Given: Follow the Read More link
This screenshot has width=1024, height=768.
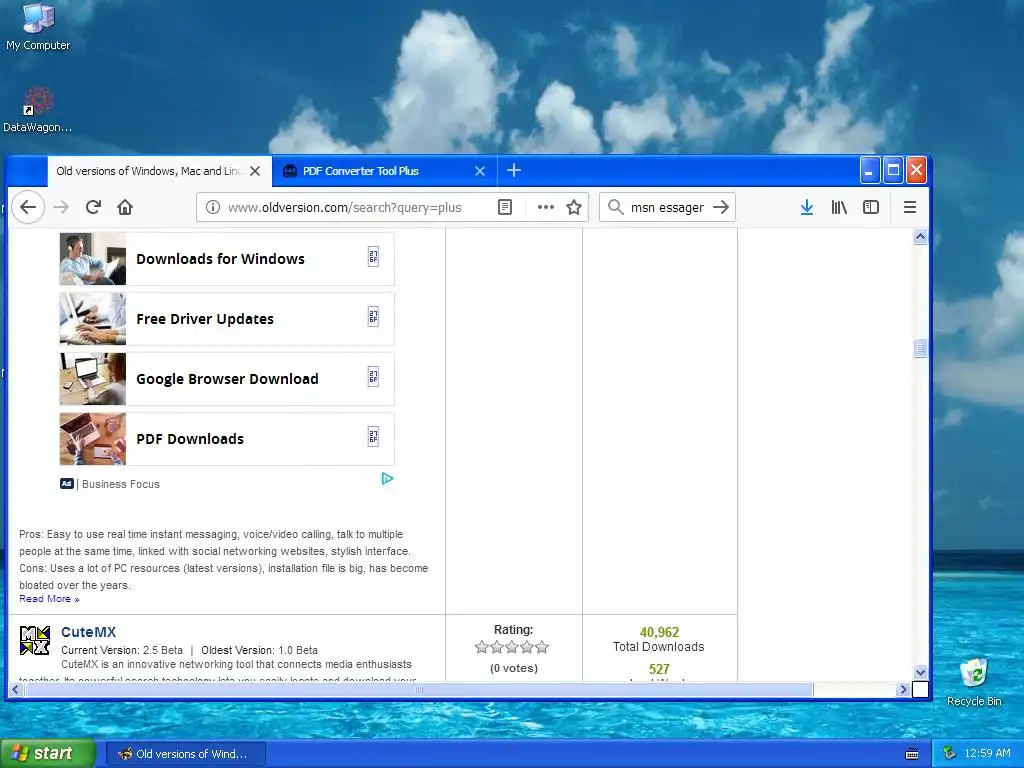Looking at the screenshot, I should click(49, 599).
